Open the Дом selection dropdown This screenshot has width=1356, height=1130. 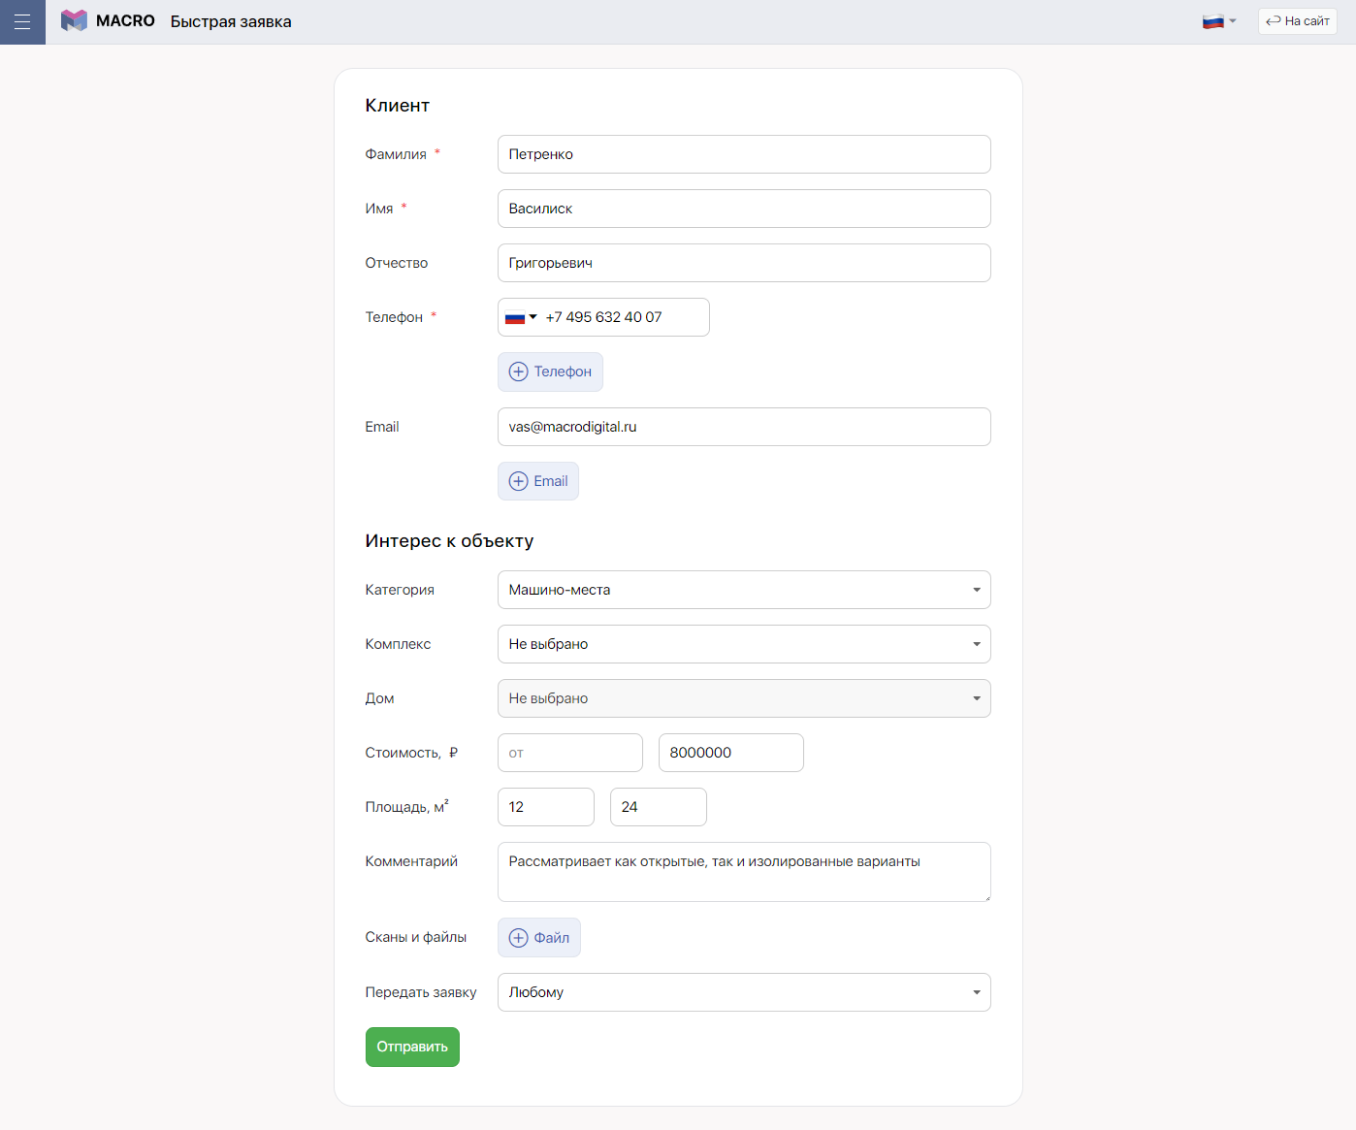click(743, 699)
